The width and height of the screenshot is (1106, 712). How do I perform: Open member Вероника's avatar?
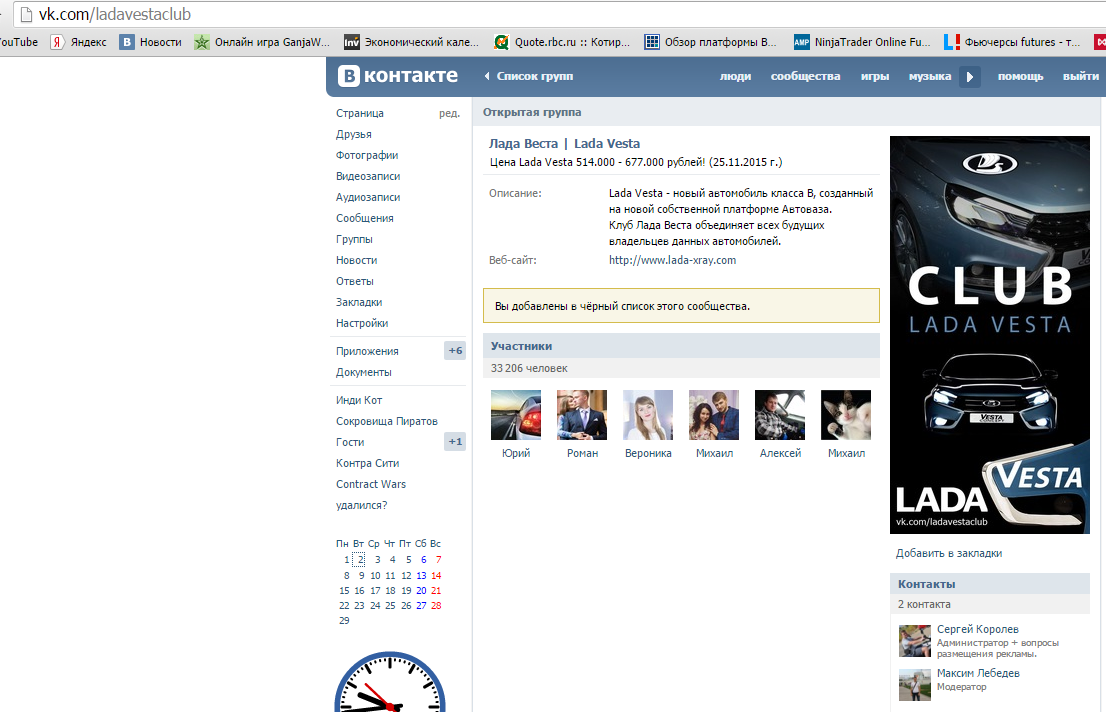pos(648,415)
